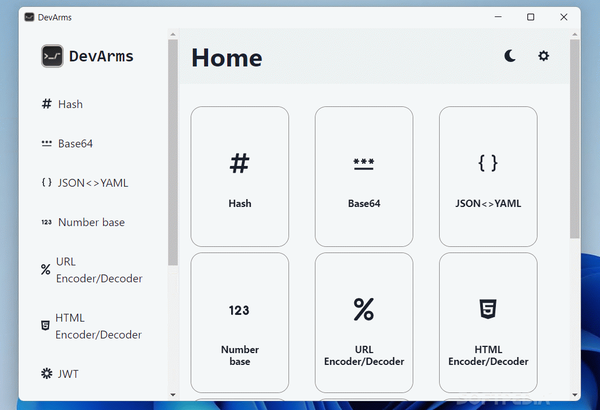Click the sidebar scrollbar thumb
600x410 pixels.
(173, 152)
